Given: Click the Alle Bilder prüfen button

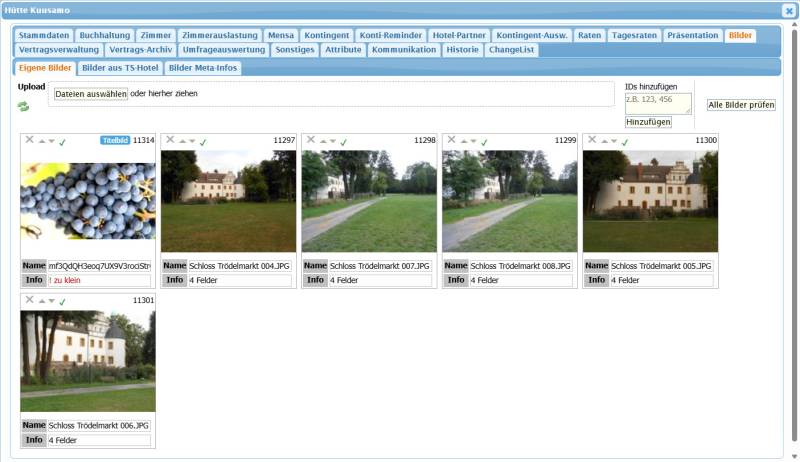Looking at the screenshot, I should point(741,105).
